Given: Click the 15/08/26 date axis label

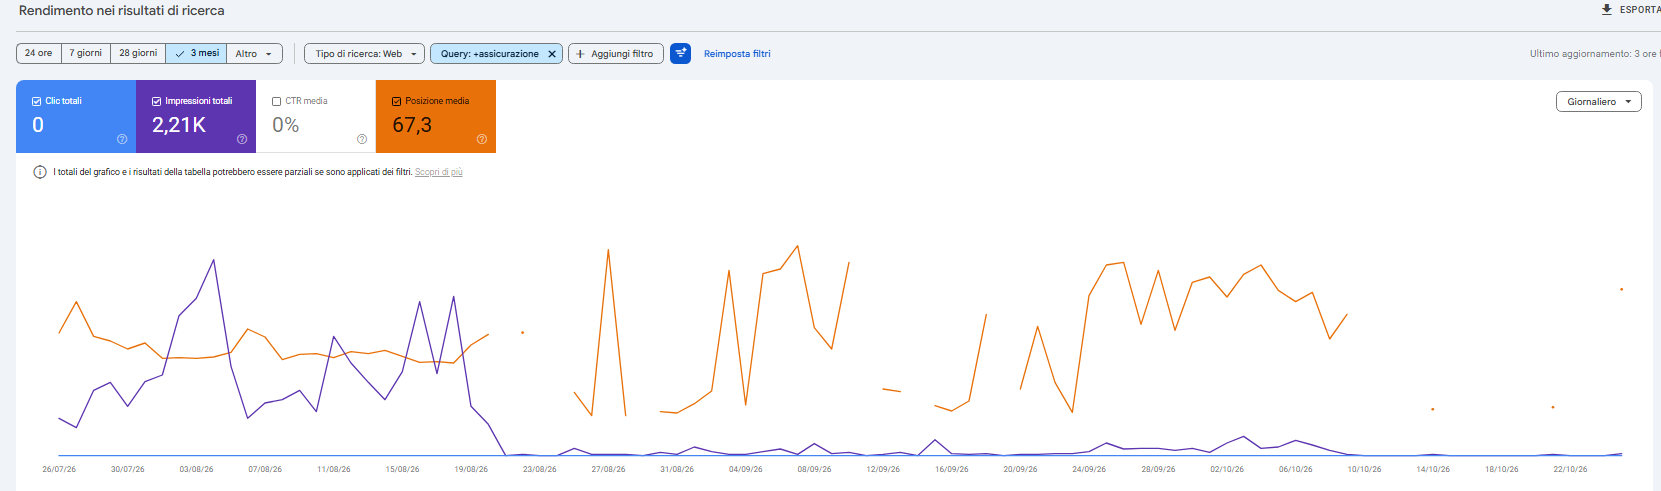Looking at the screenshot, I should tap(403, 469).
